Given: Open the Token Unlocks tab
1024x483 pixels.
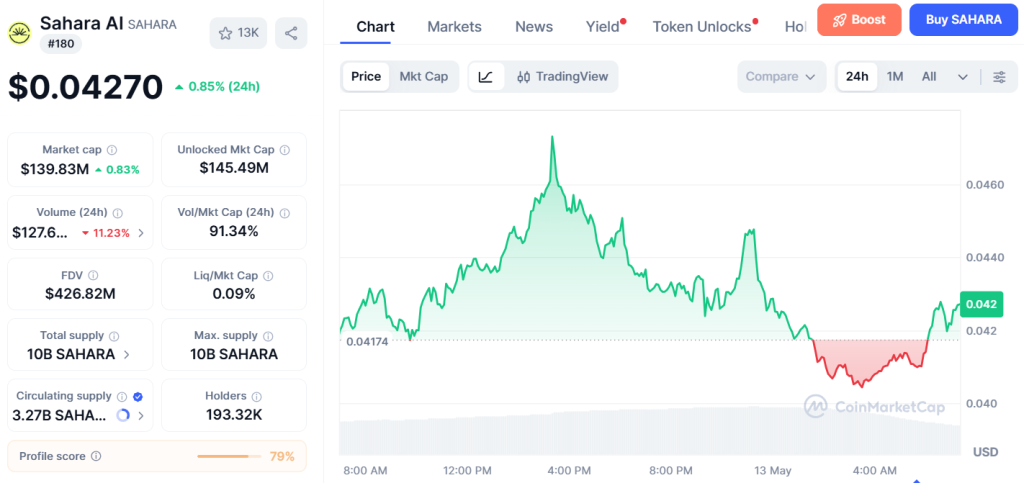Looking at the screenshot, I should [x=702, y=27].
